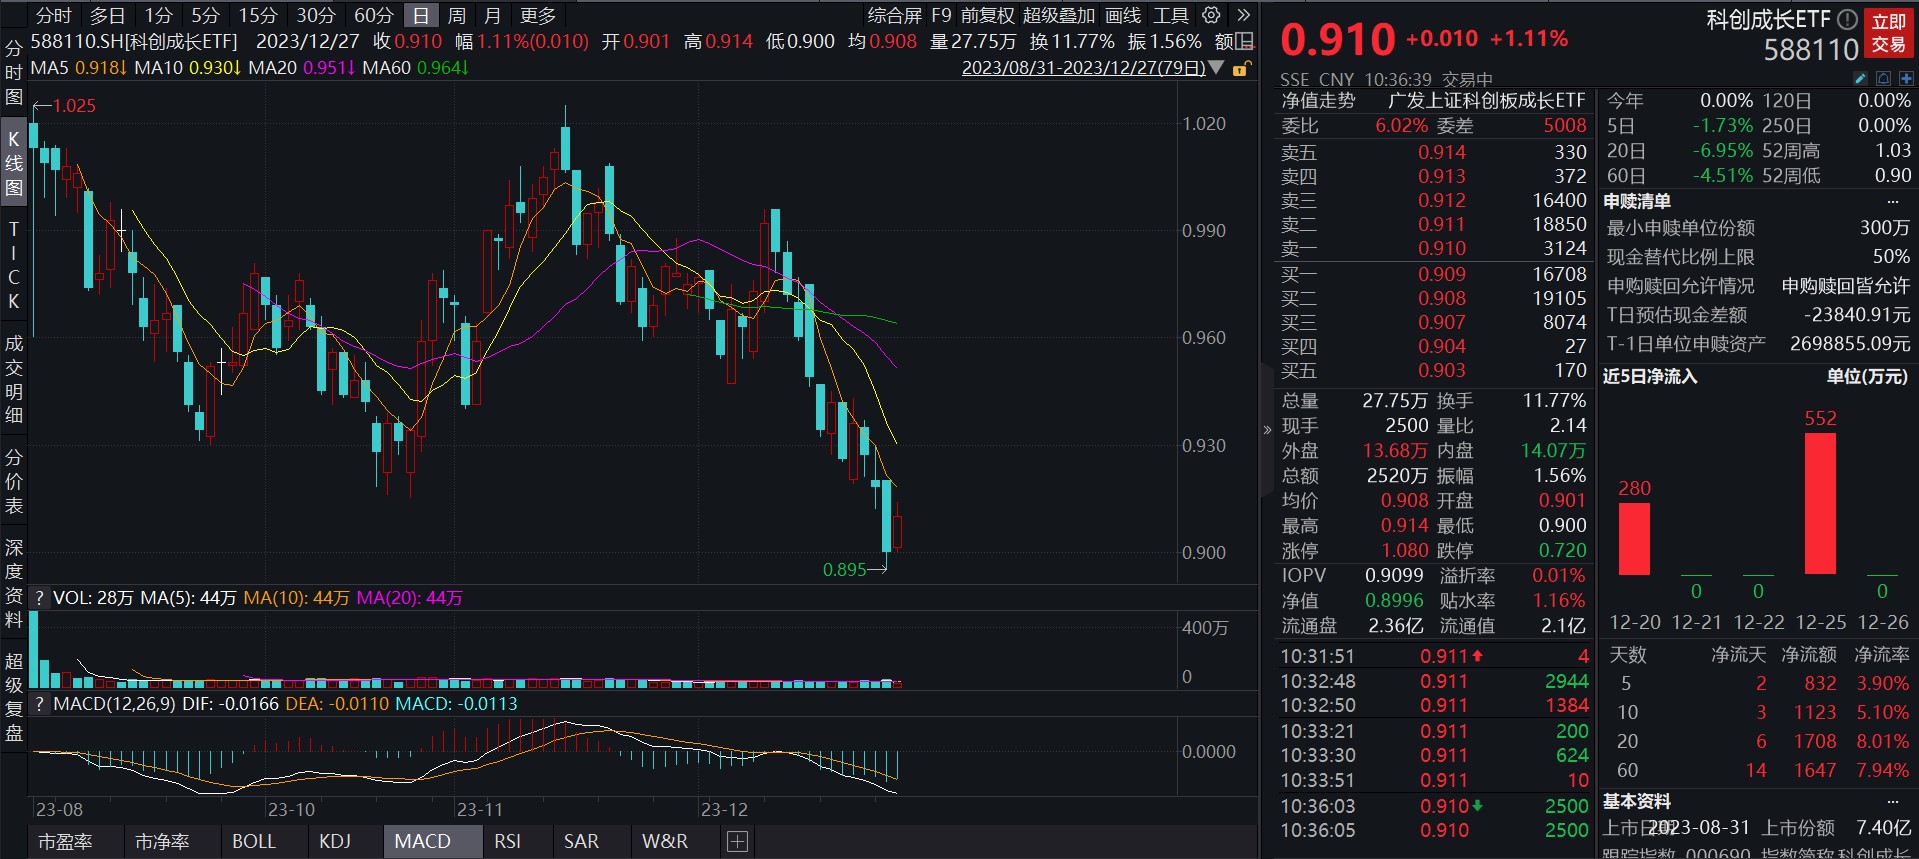Viewport: 1919px width, 859px height.
Task: Click the 卖五 ask price 0.914
Action: tap(1442, 152)
